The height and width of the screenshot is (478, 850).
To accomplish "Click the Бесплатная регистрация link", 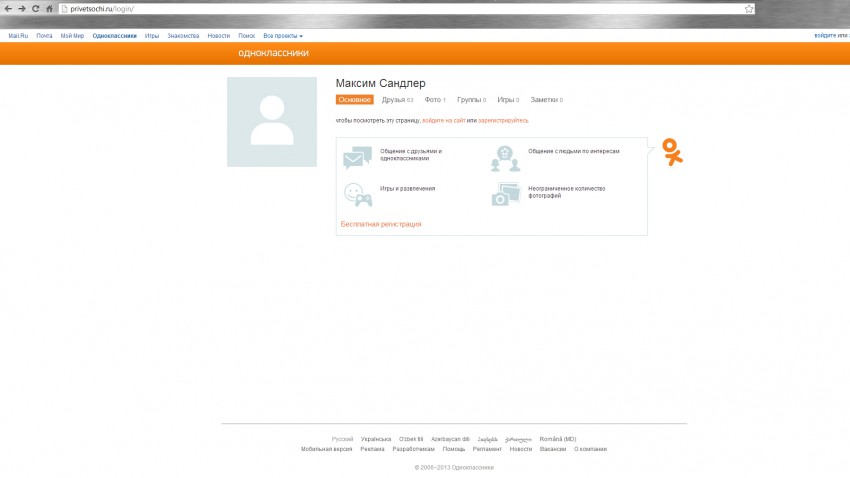I will [x=381, y=224].
